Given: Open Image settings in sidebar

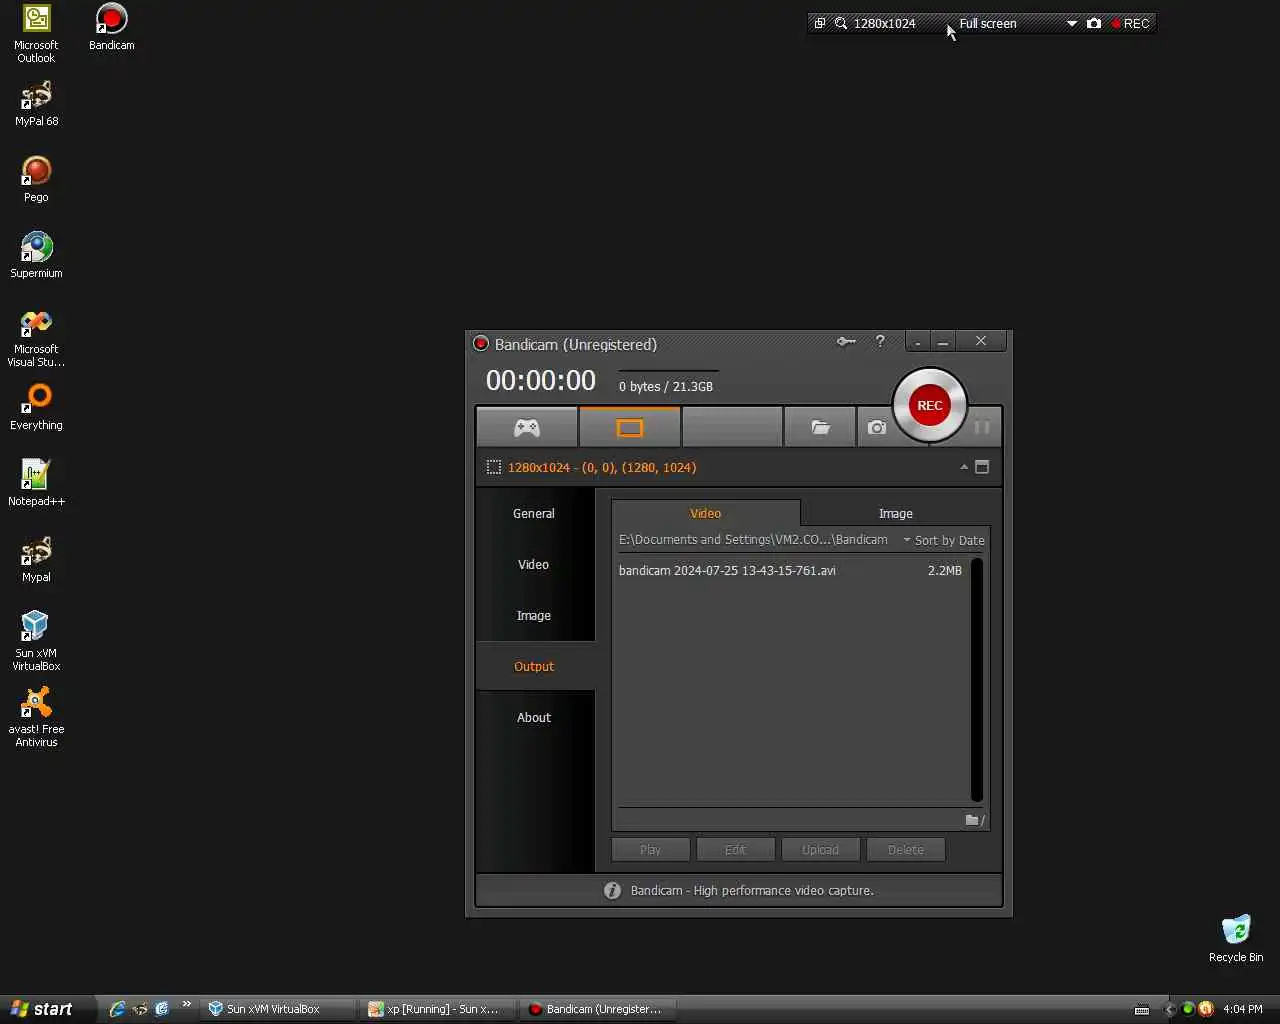Looking at the screenshot, I should [534, 615].
